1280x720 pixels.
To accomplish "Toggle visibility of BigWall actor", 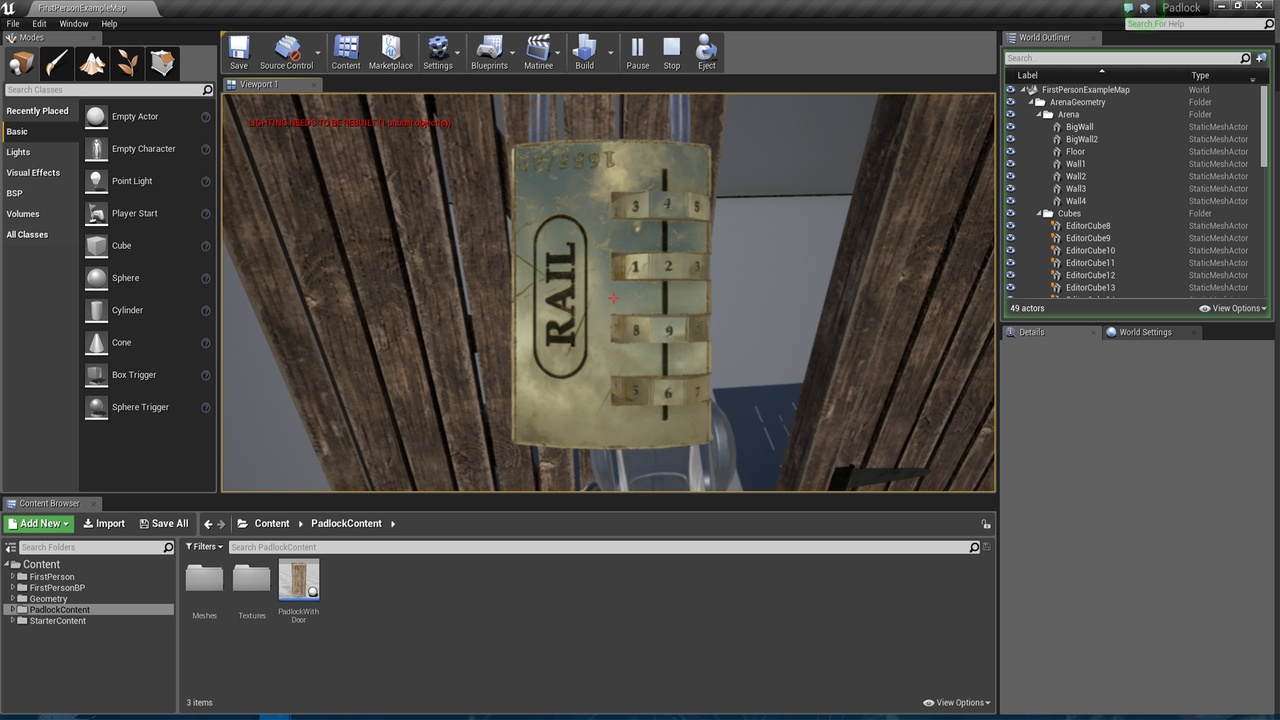I will pos(1010,127).
